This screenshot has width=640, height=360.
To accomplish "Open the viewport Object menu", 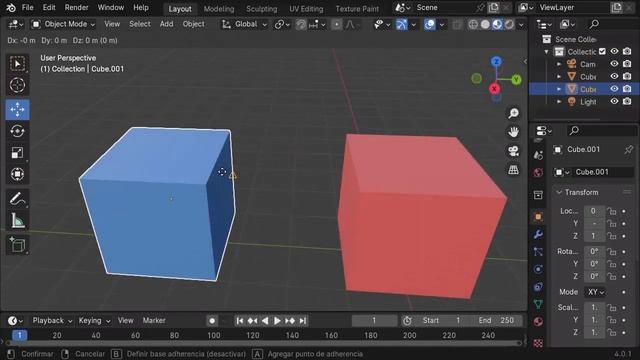I will (x=193, y=24).
